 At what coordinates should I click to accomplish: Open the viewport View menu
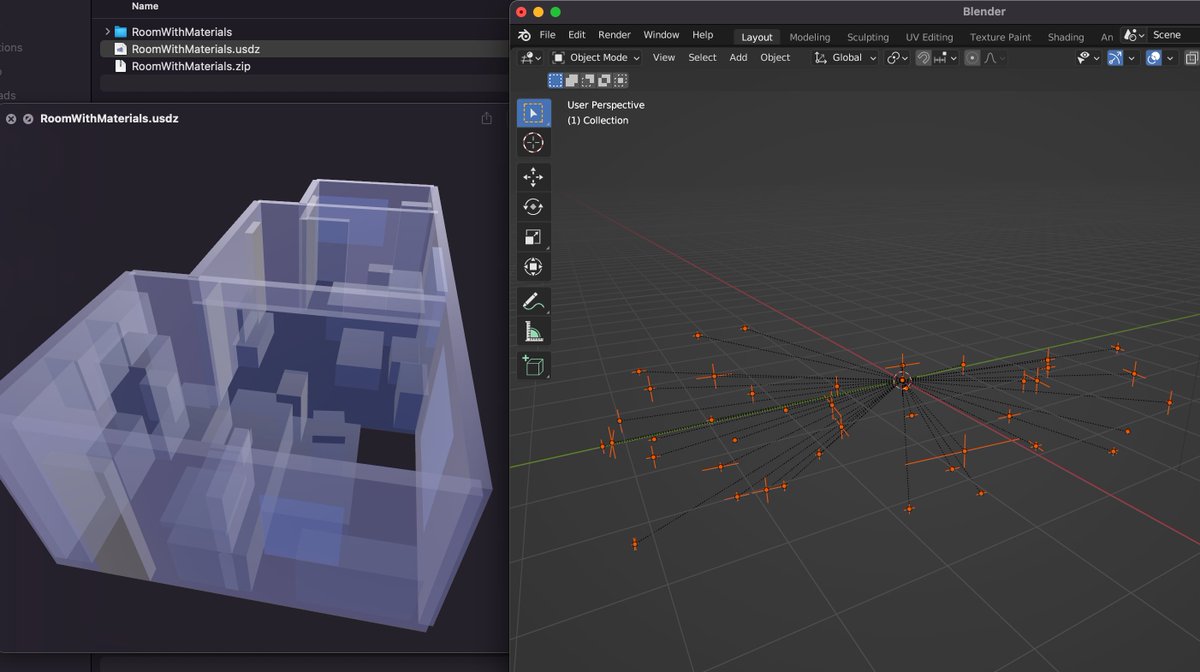tap(664, 58)
